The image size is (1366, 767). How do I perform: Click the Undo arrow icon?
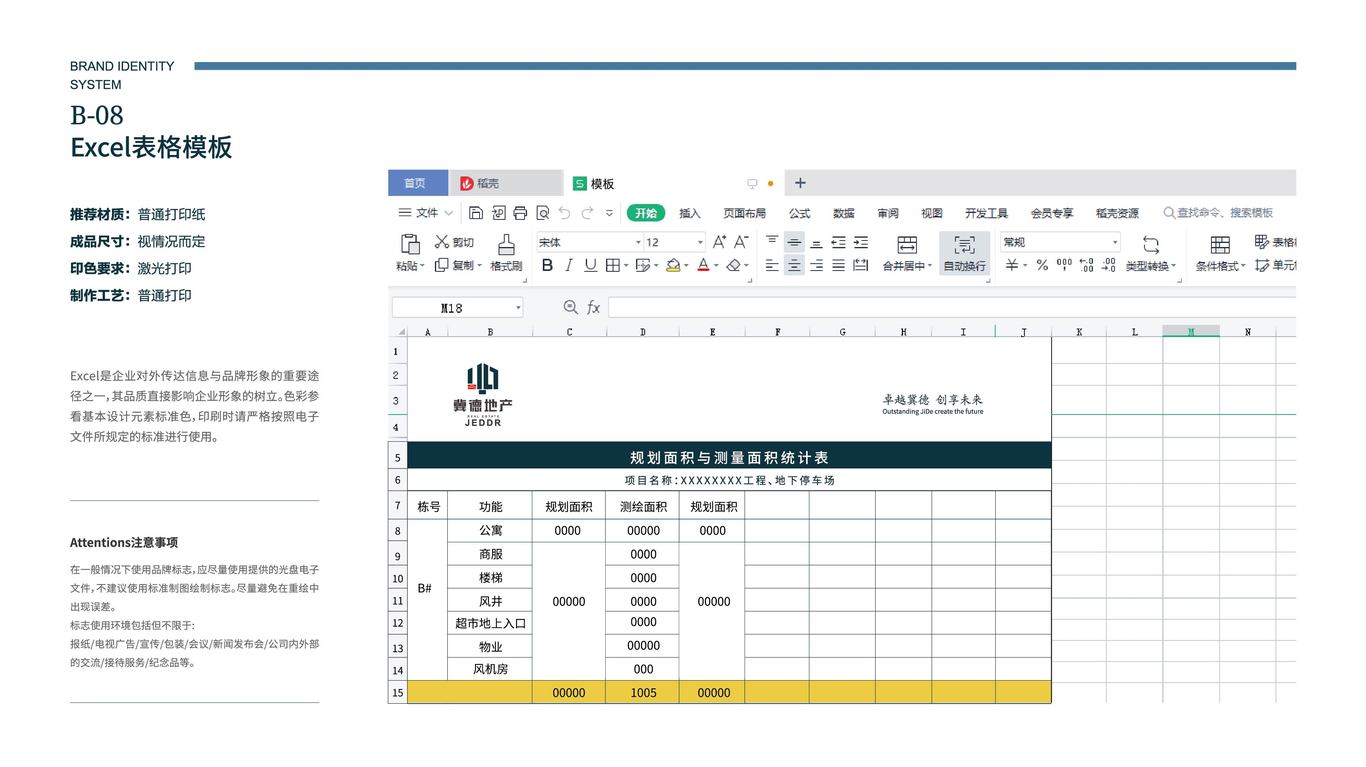click(564, 213)
